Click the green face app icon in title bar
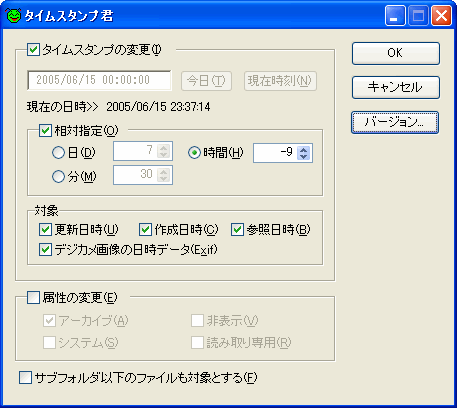The image size is (457, 408). (x=14, y=16)
